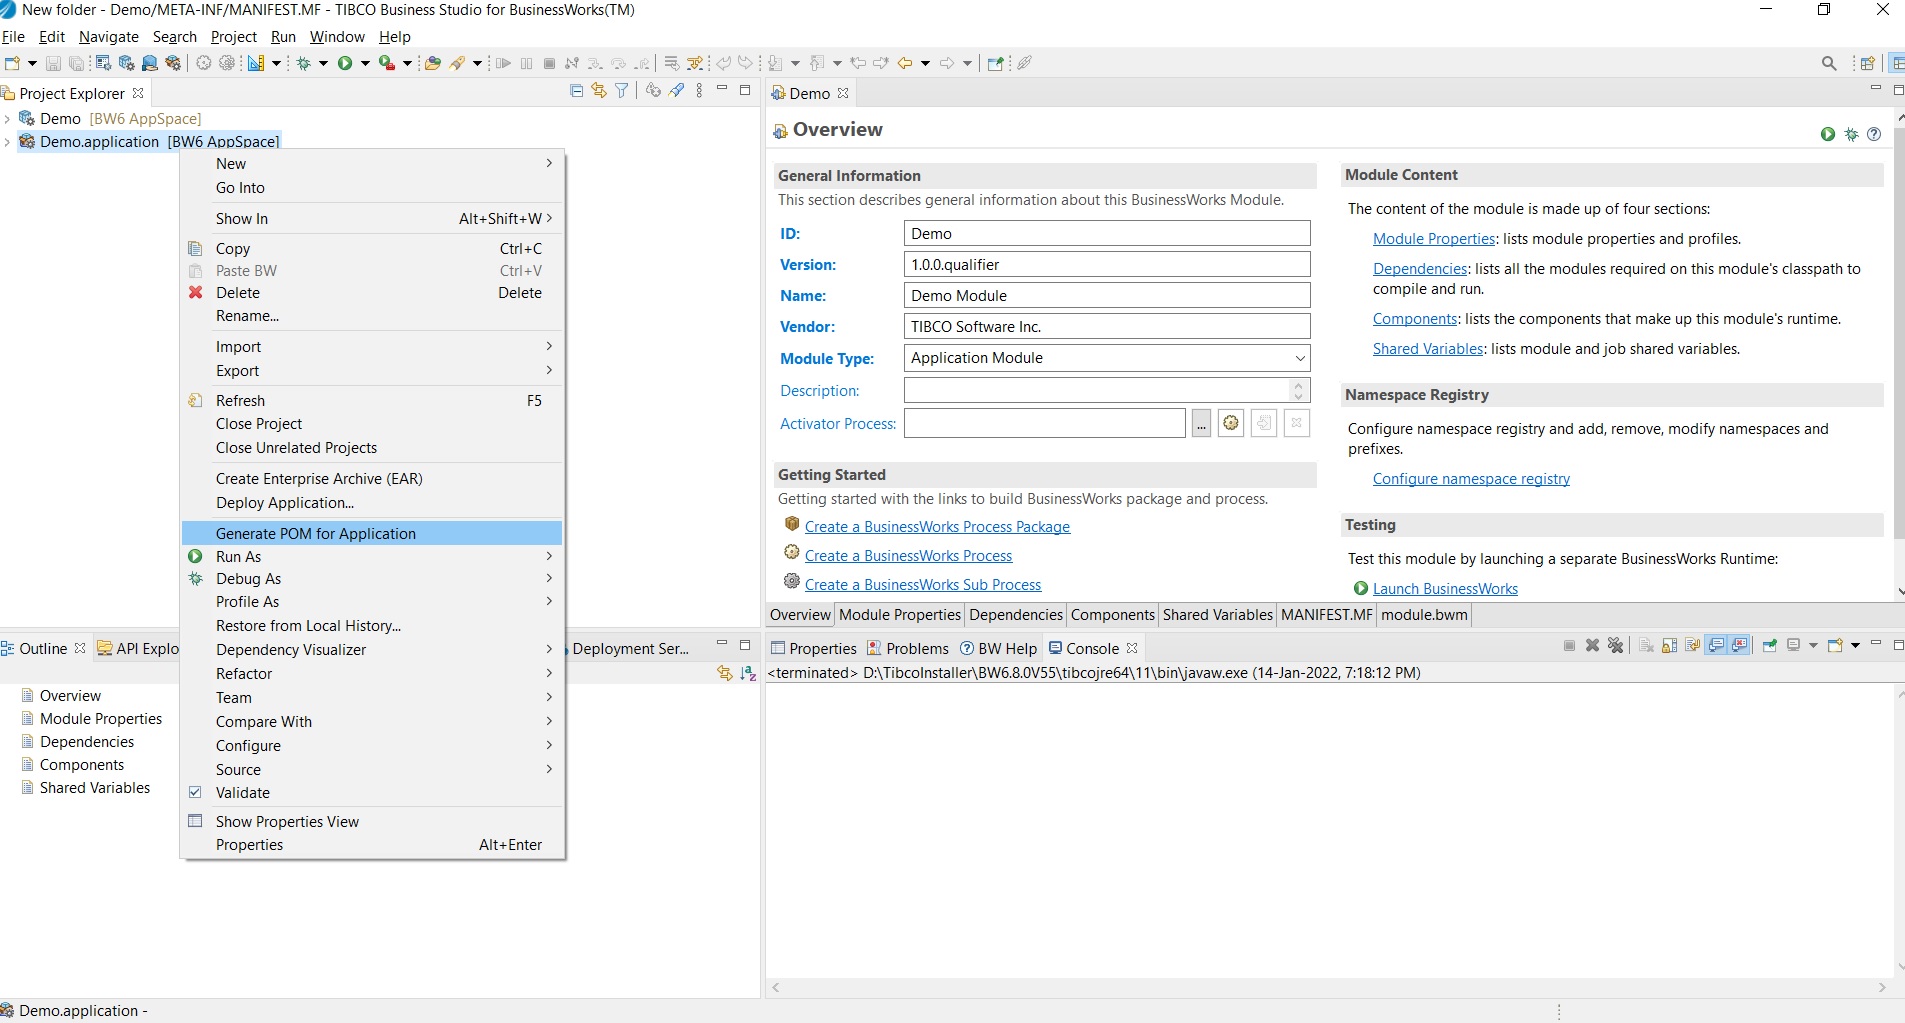Toggle Scroll Lock in Console toolbar
1905x1023 pixels.
[1669, 646]
